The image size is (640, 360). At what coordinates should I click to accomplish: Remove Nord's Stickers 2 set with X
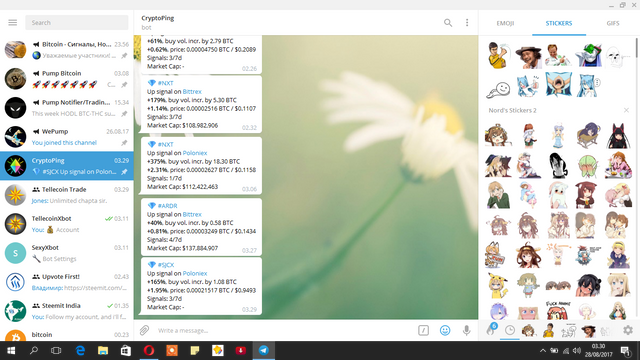pyautogui.click(x=626, y=110)
